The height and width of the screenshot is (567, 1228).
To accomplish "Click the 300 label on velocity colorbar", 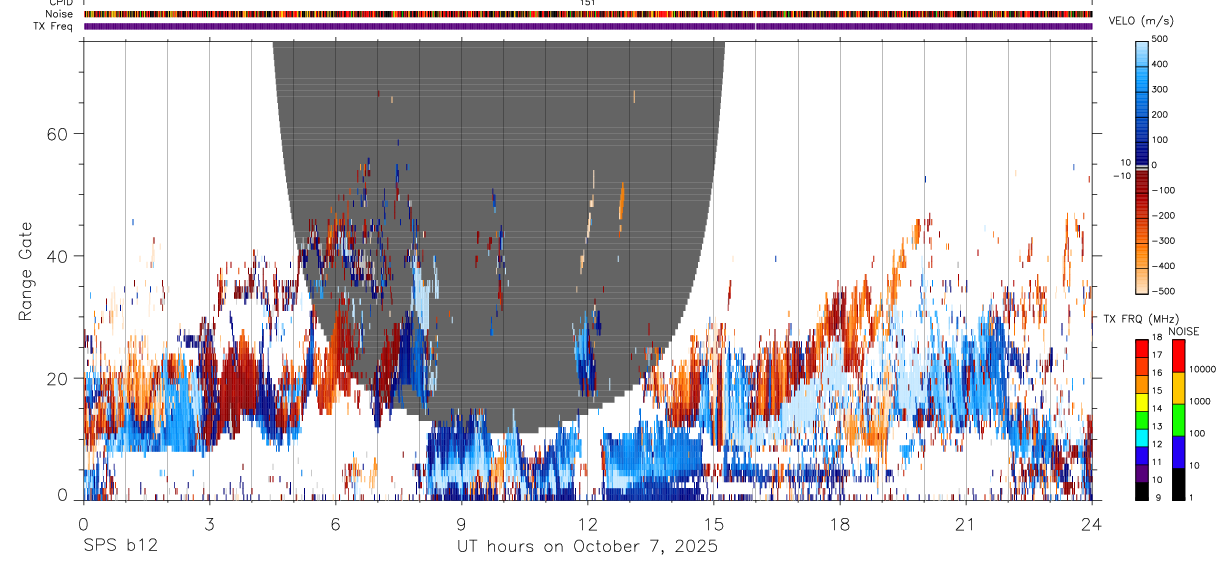I will 1160,89.
